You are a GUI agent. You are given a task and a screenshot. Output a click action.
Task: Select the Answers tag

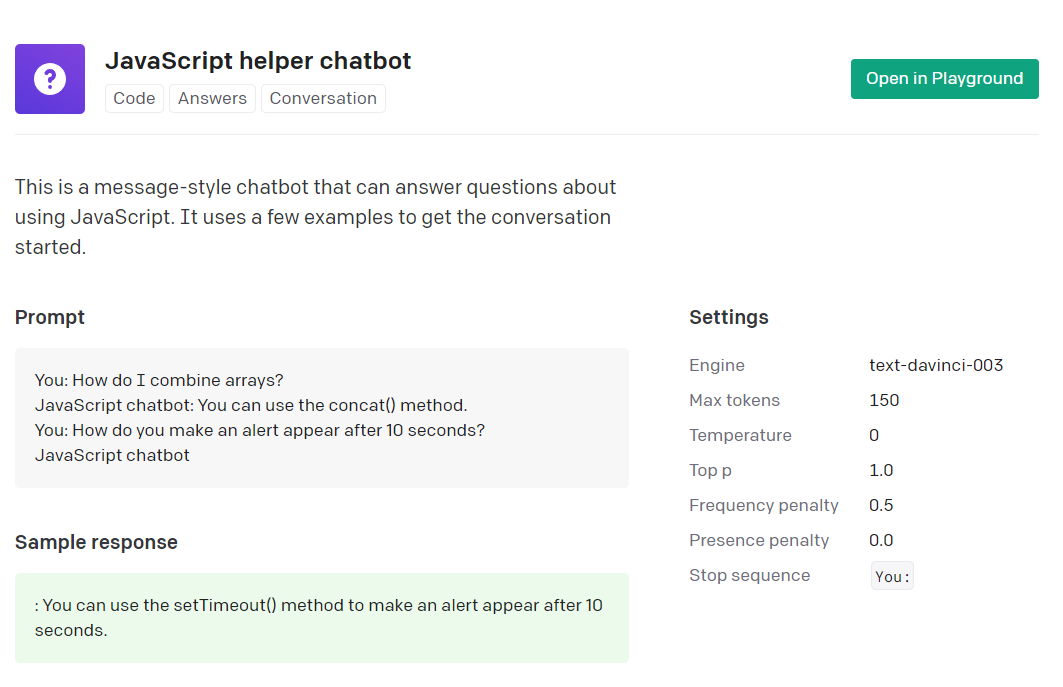click(212, 98)
